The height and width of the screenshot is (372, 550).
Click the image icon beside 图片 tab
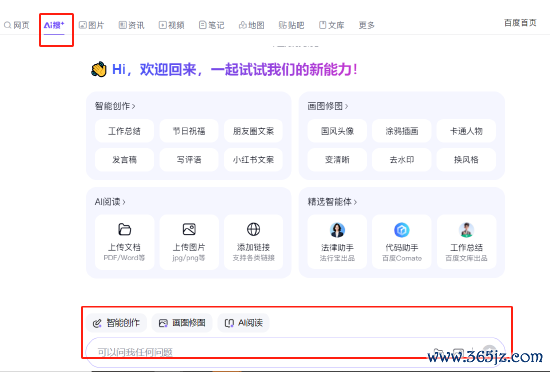click(82, 25)
